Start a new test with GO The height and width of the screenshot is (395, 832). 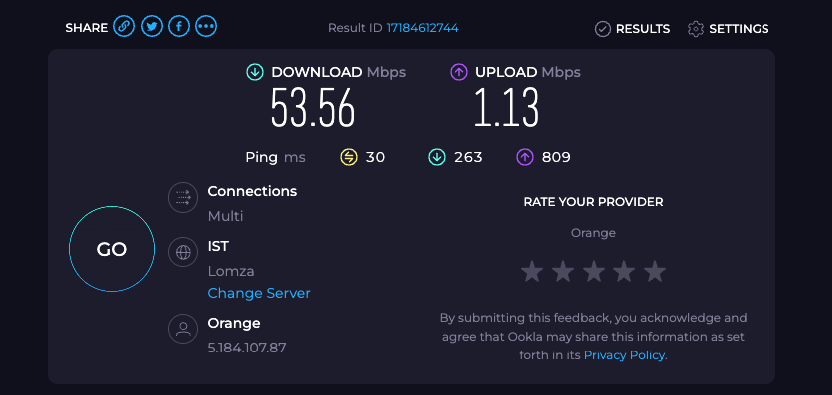[112, 249]
